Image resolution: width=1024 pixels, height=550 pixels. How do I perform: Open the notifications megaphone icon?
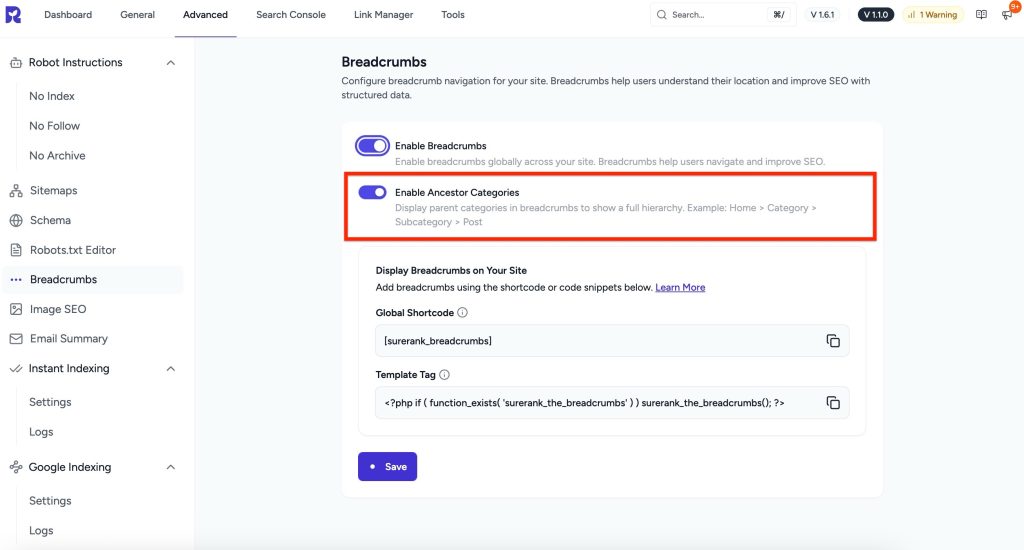1006,15
